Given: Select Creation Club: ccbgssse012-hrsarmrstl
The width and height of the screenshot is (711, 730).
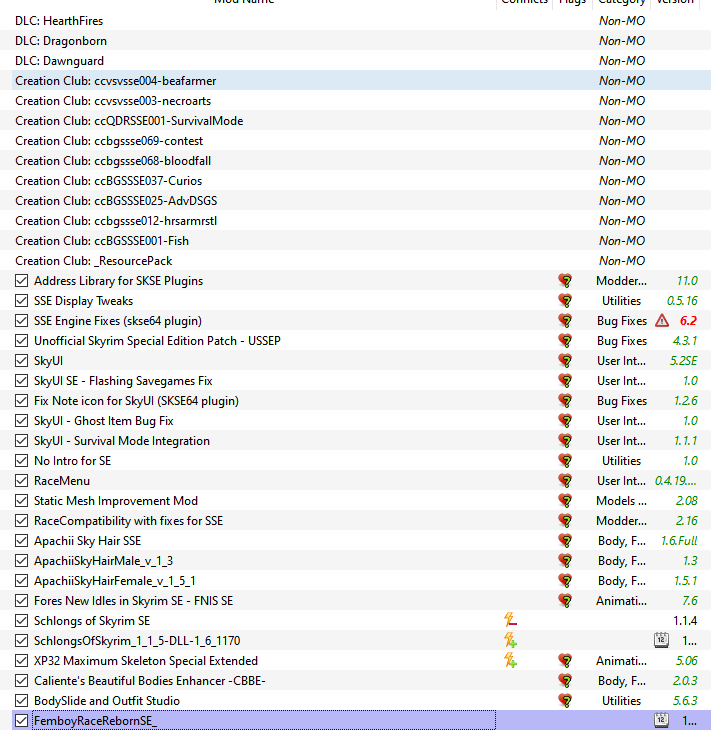Looking at the screenshot, I should 355,221.
